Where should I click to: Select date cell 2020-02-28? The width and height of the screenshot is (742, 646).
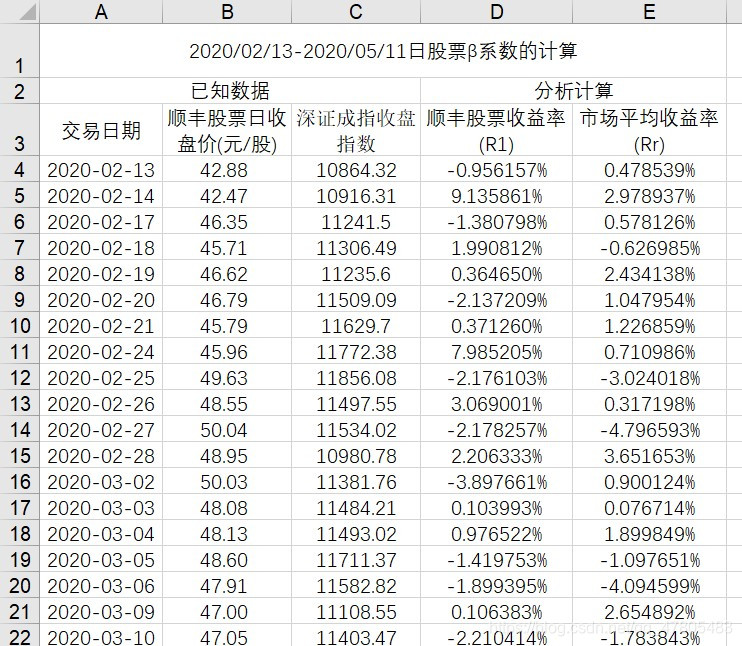(101, 455)
